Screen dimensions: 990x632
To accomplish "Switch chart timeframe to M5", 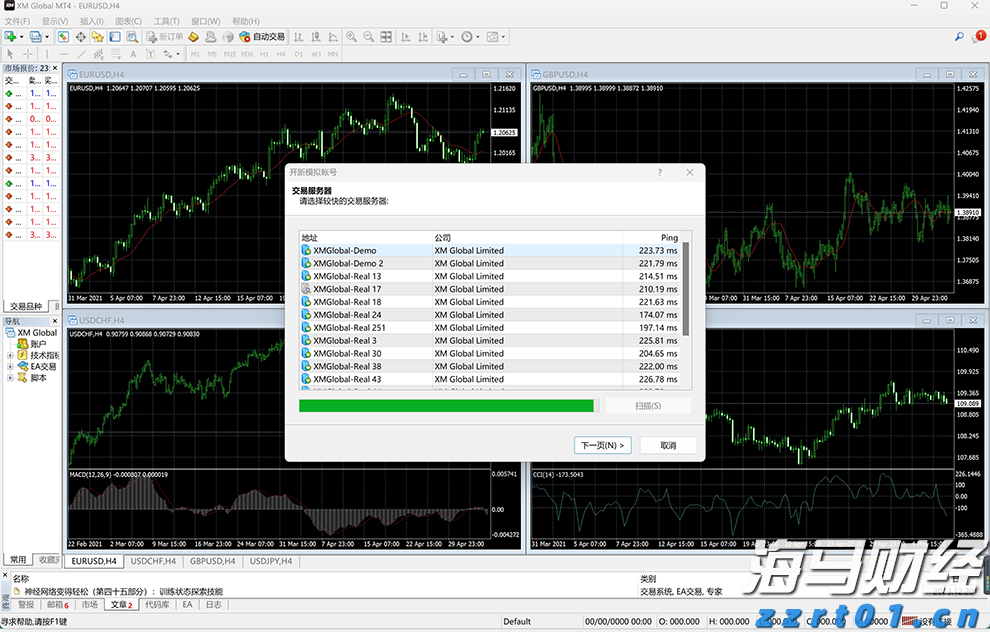I will click(210, 54).
